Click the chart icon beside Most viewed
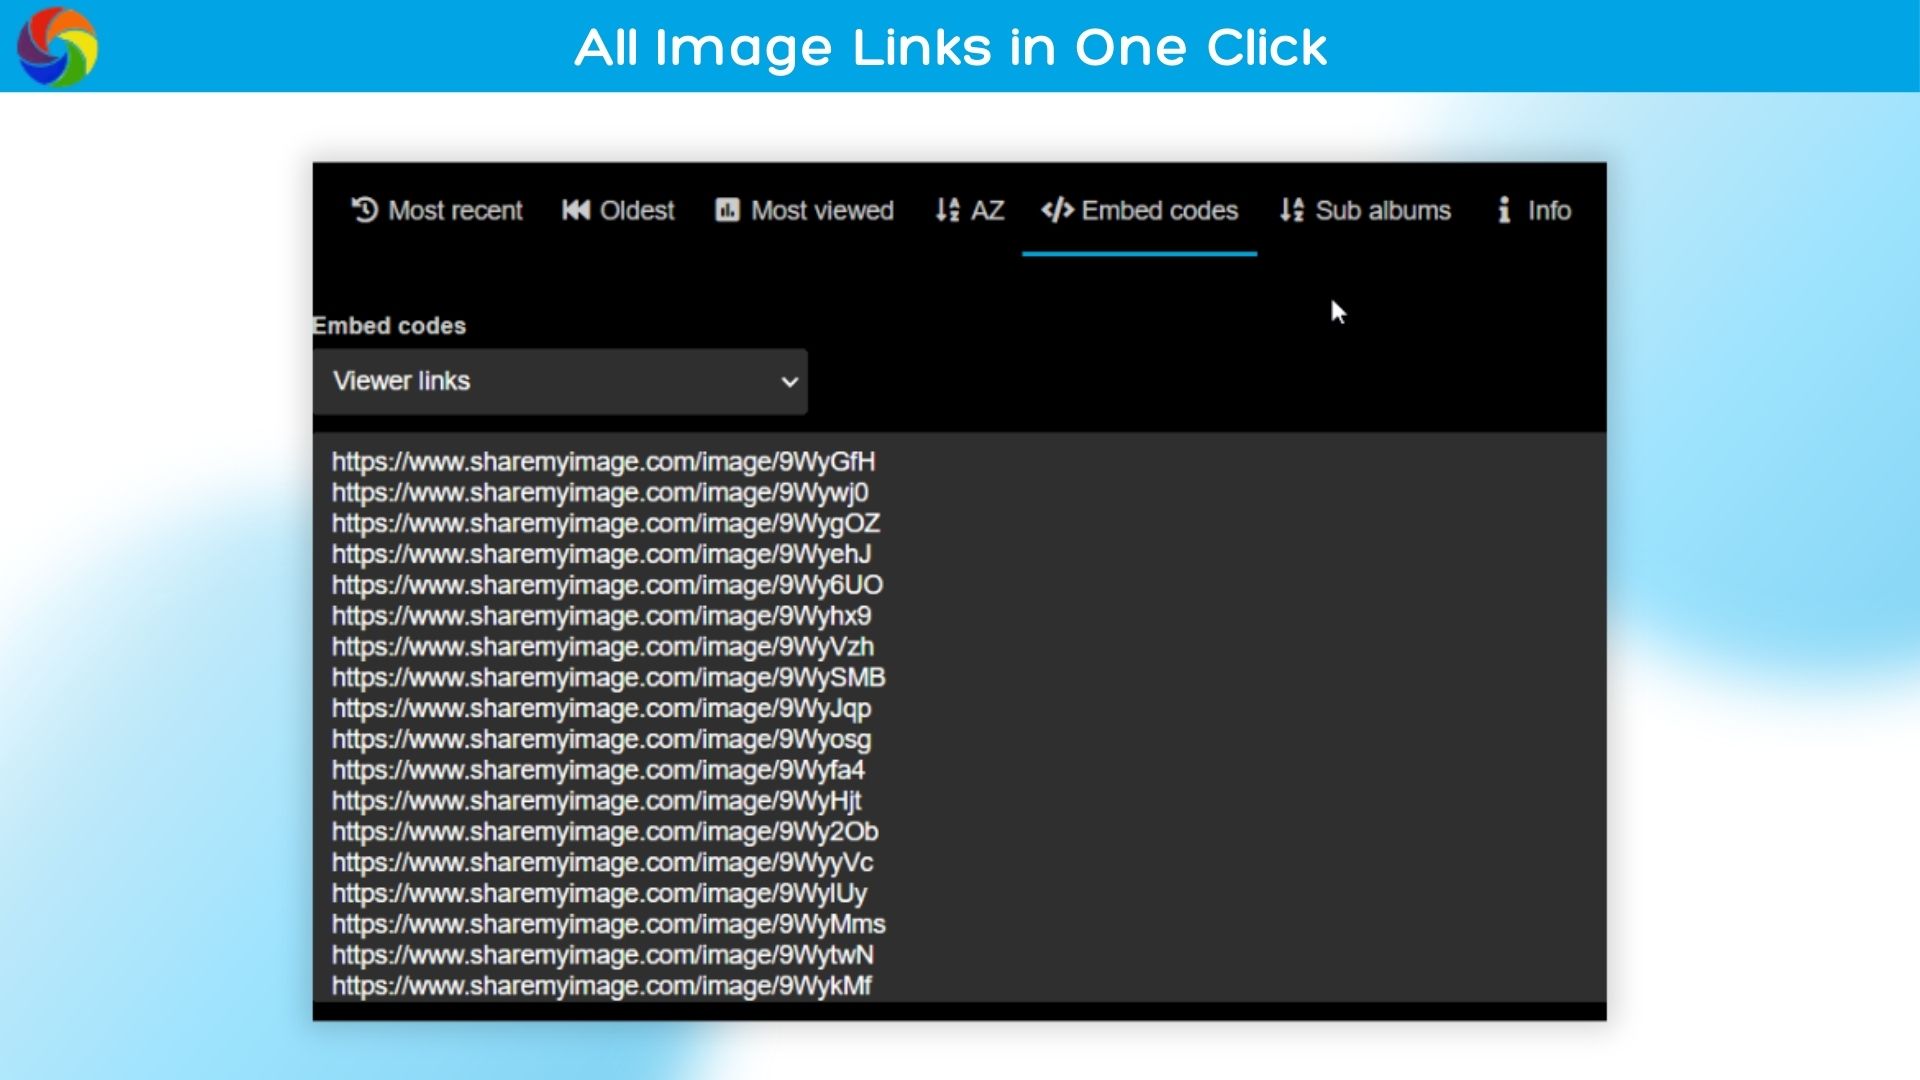Screen dimensions: 1920x1080 (x=727, y=210)
